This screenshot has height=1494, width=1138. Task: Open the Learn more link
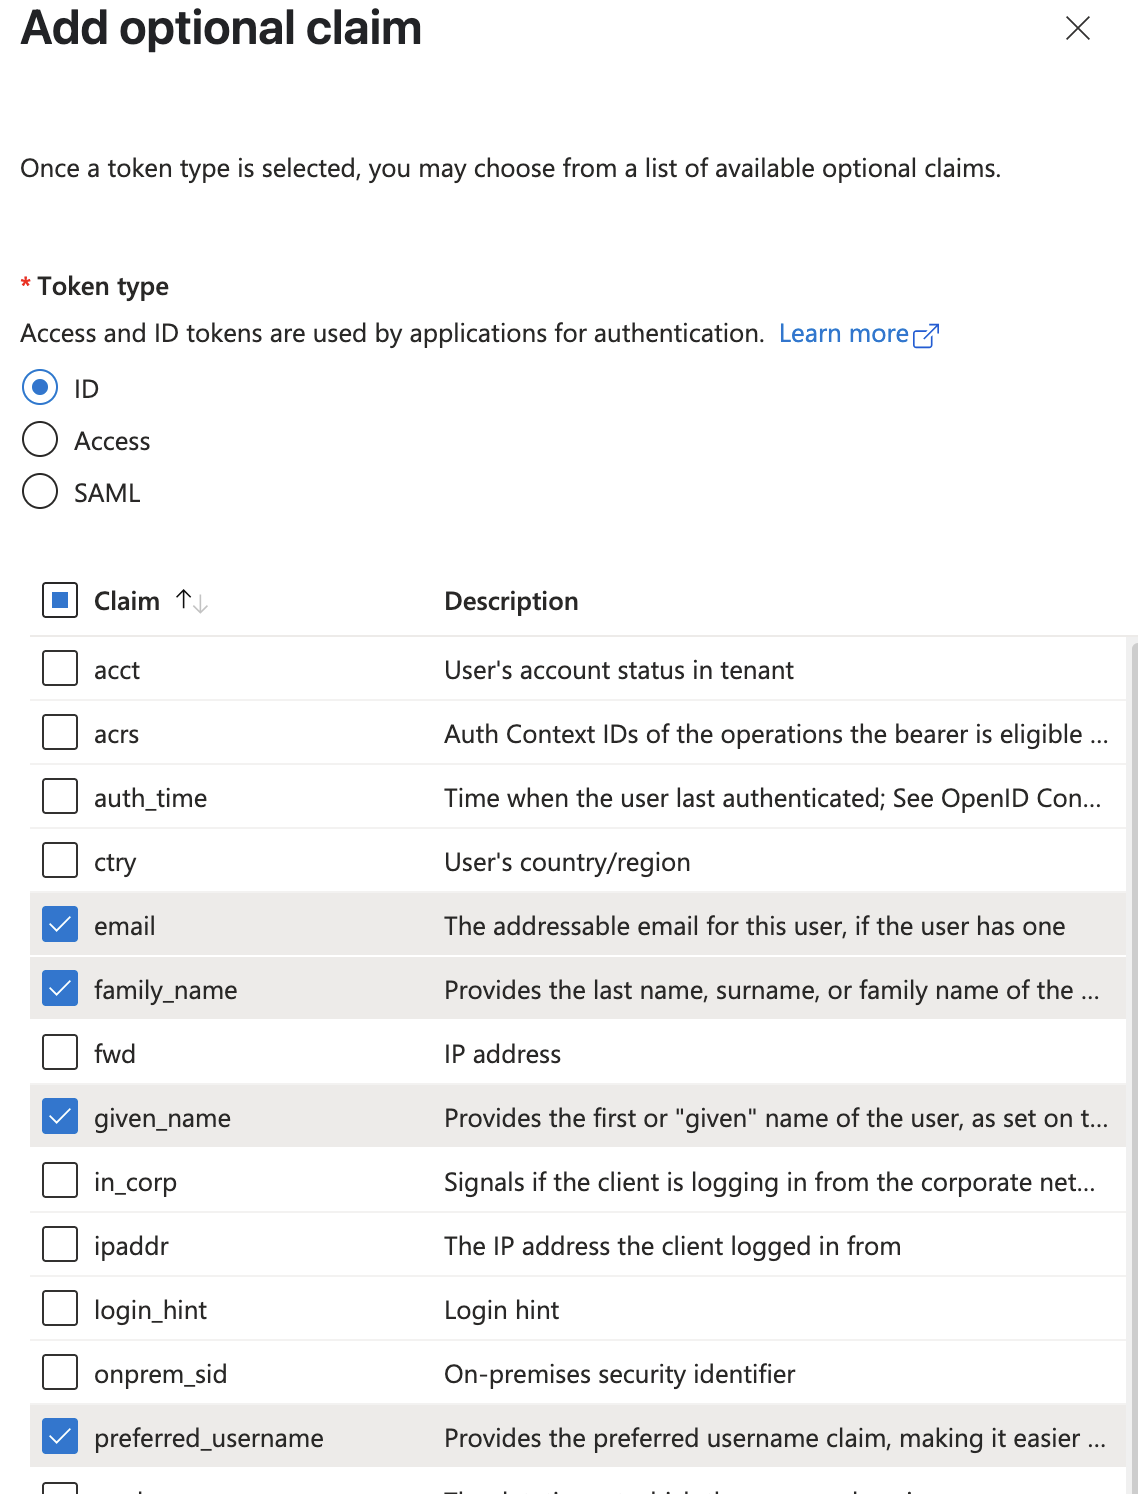(847, 333)
